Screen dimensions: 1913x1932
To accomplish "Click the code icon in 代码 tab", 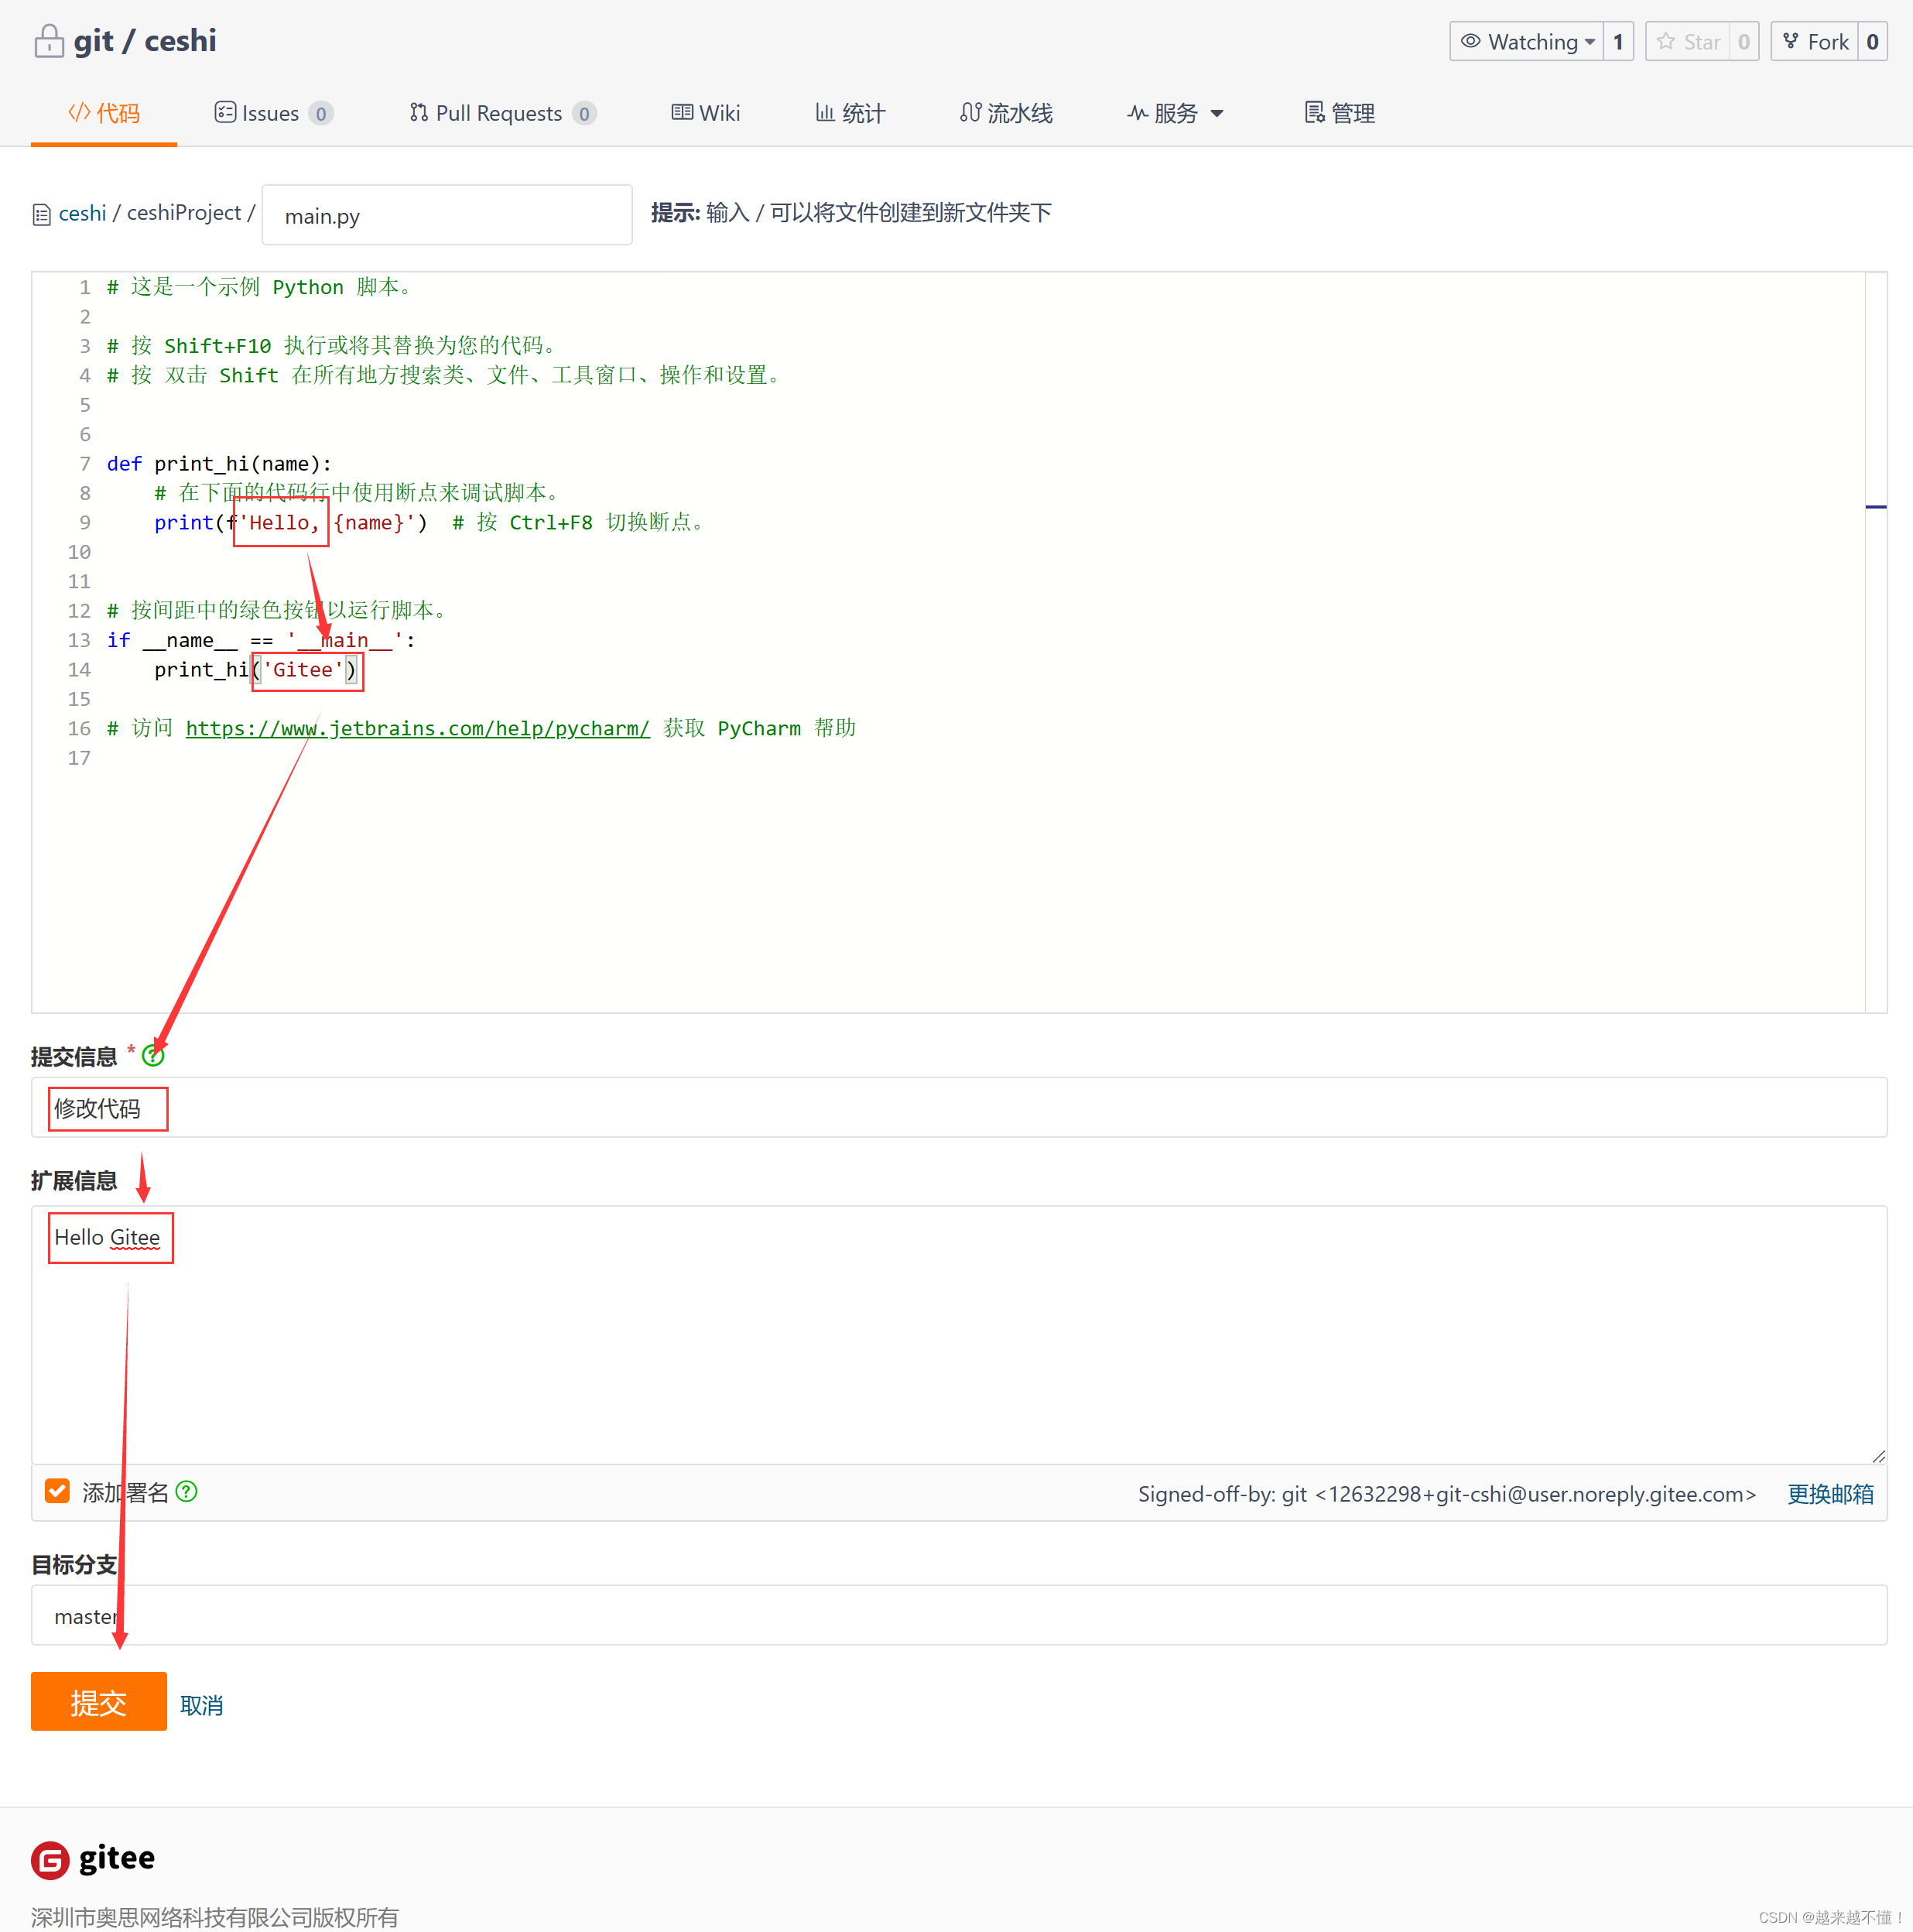I will (x=79, y=112).
